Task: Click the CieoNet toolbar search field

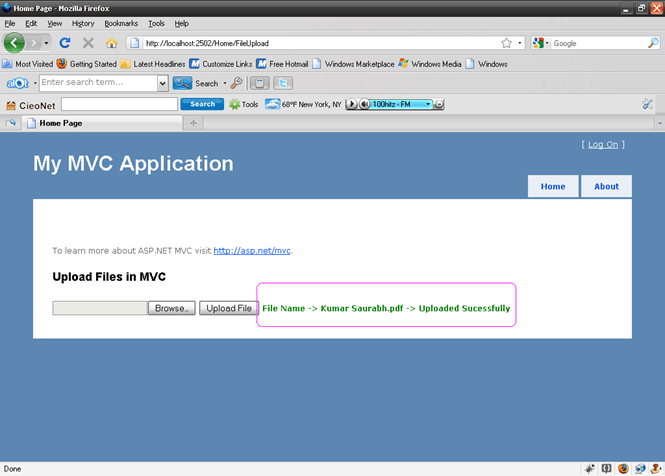Action: 119,104
